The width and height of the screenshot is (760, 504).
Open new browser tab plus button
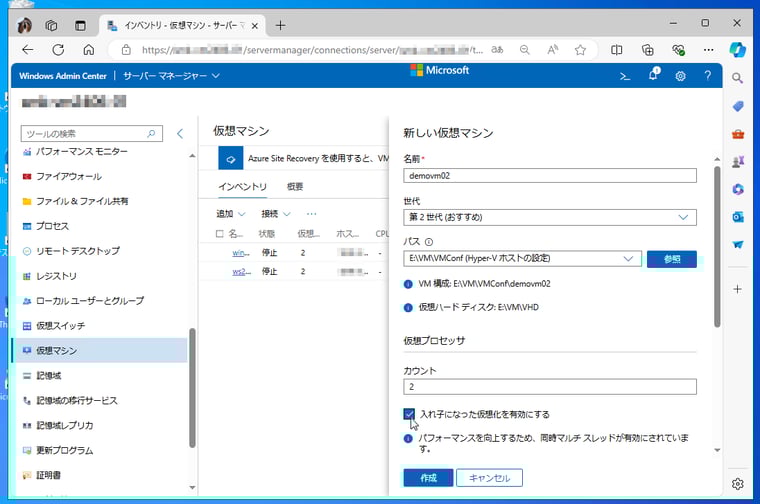[281, 25]
